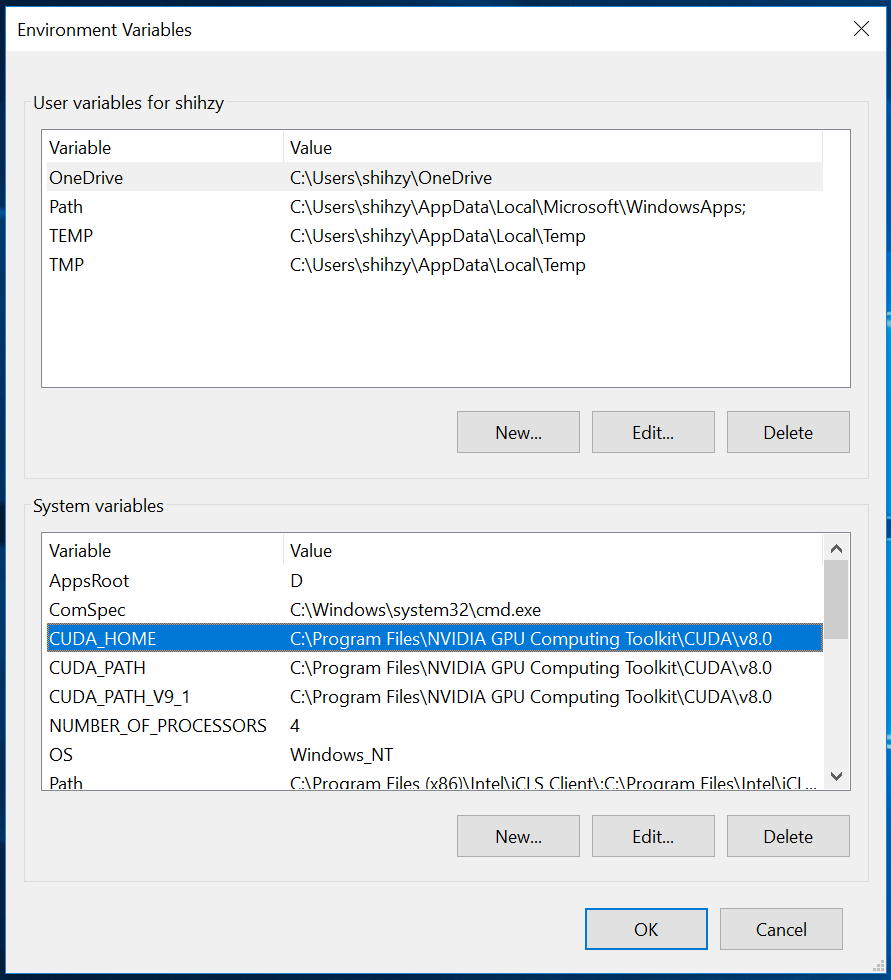891x980 pixels.
Task: Select the OS system variable
Action: coord(435,754)
